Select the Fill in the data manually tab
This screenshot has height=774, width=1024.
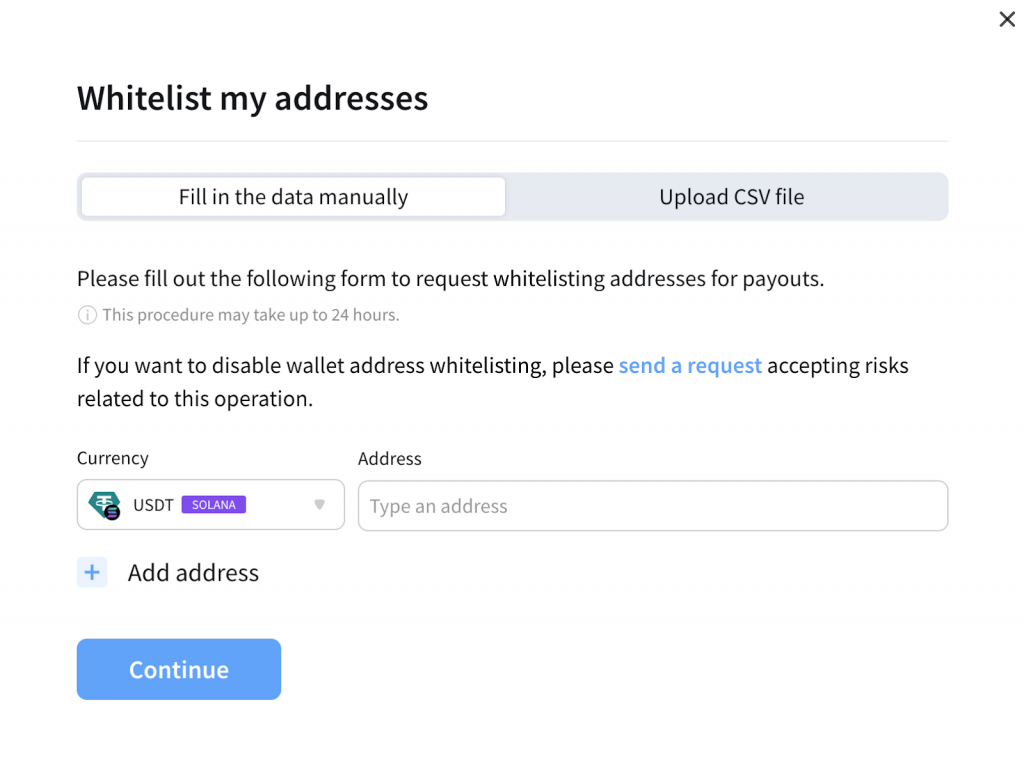coord(293,197)
